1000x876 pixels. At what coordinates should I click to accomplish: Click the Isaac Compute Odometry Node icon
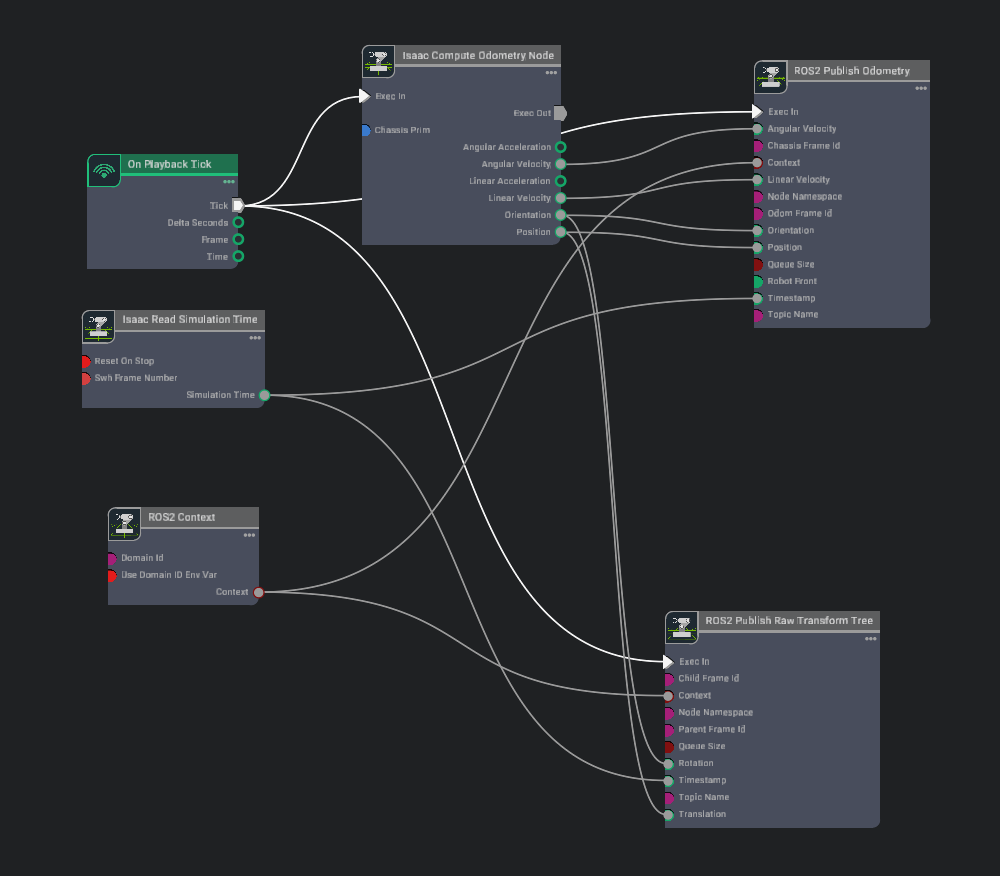[x=378, y=61]
